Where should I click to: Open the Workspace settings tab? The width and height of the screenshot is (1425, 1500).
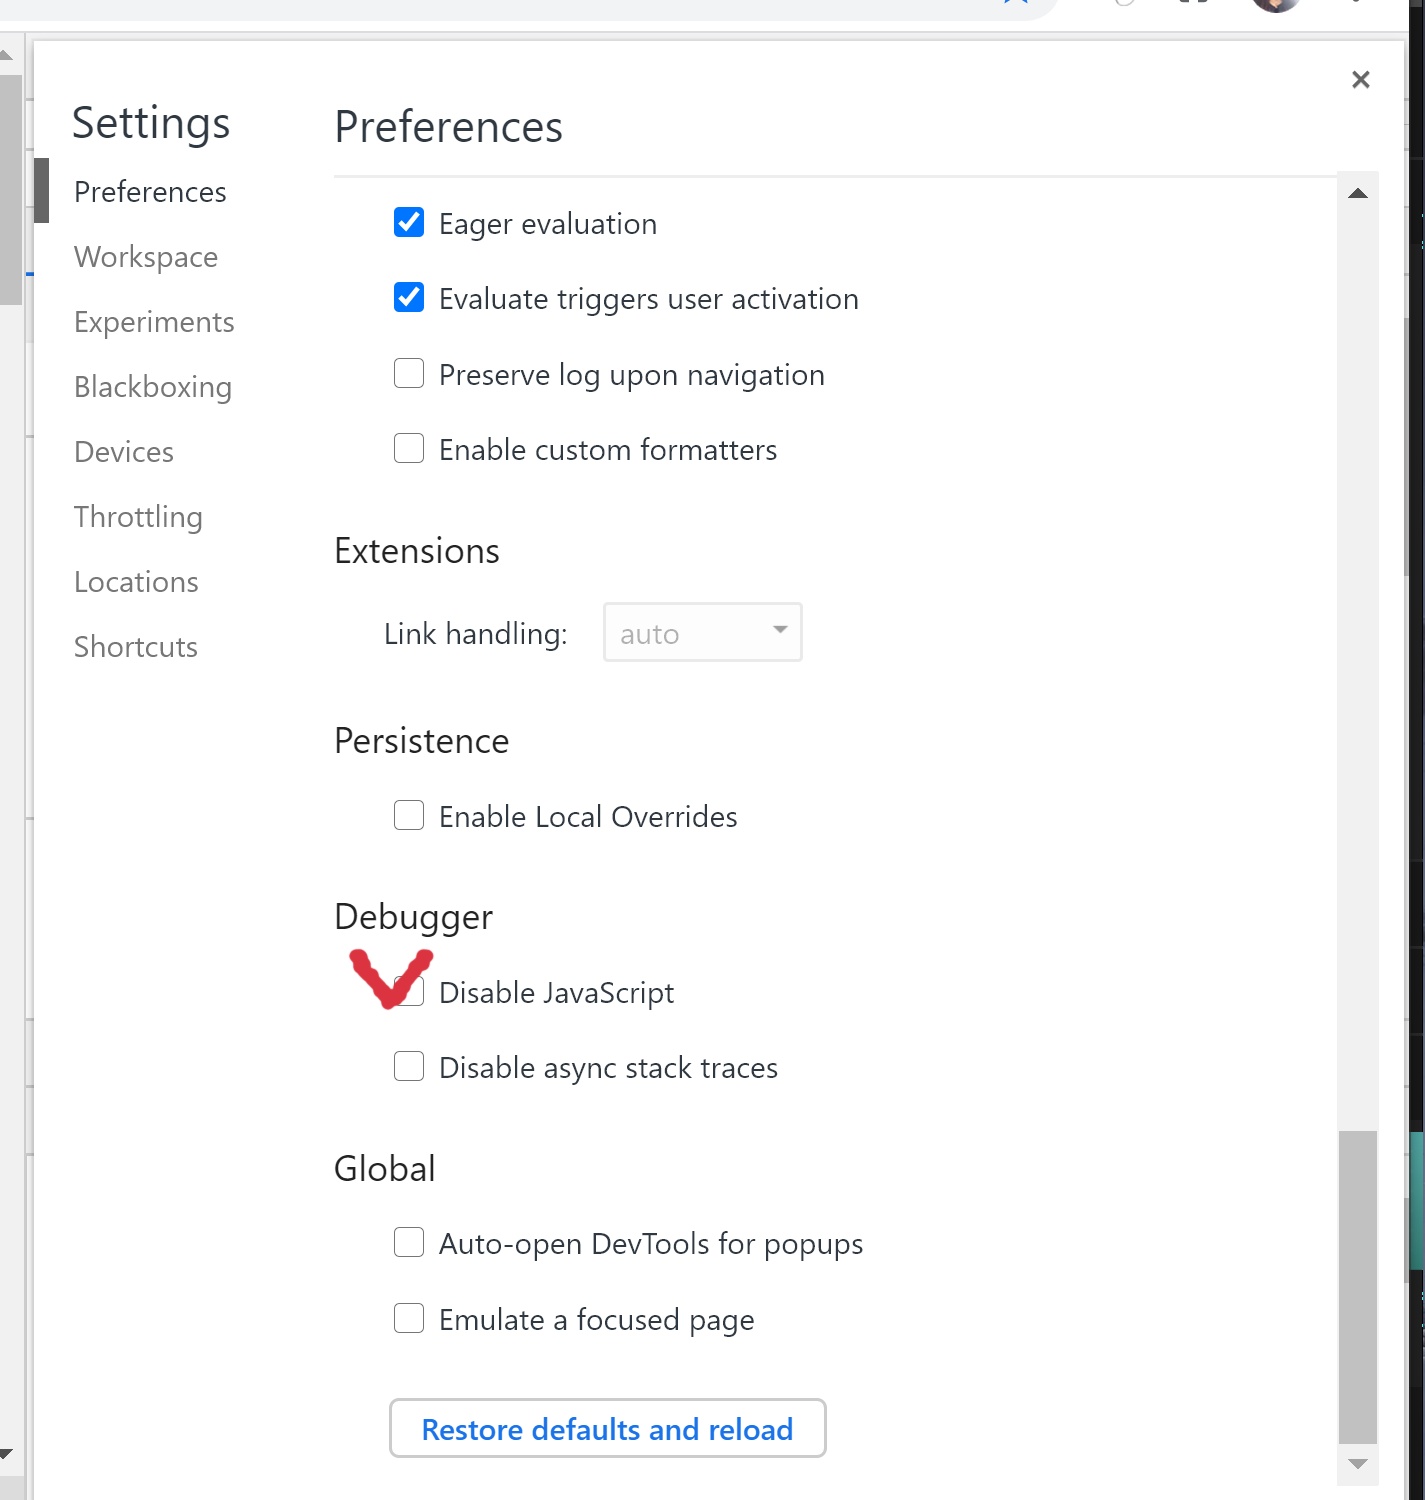tap(146, 257)
